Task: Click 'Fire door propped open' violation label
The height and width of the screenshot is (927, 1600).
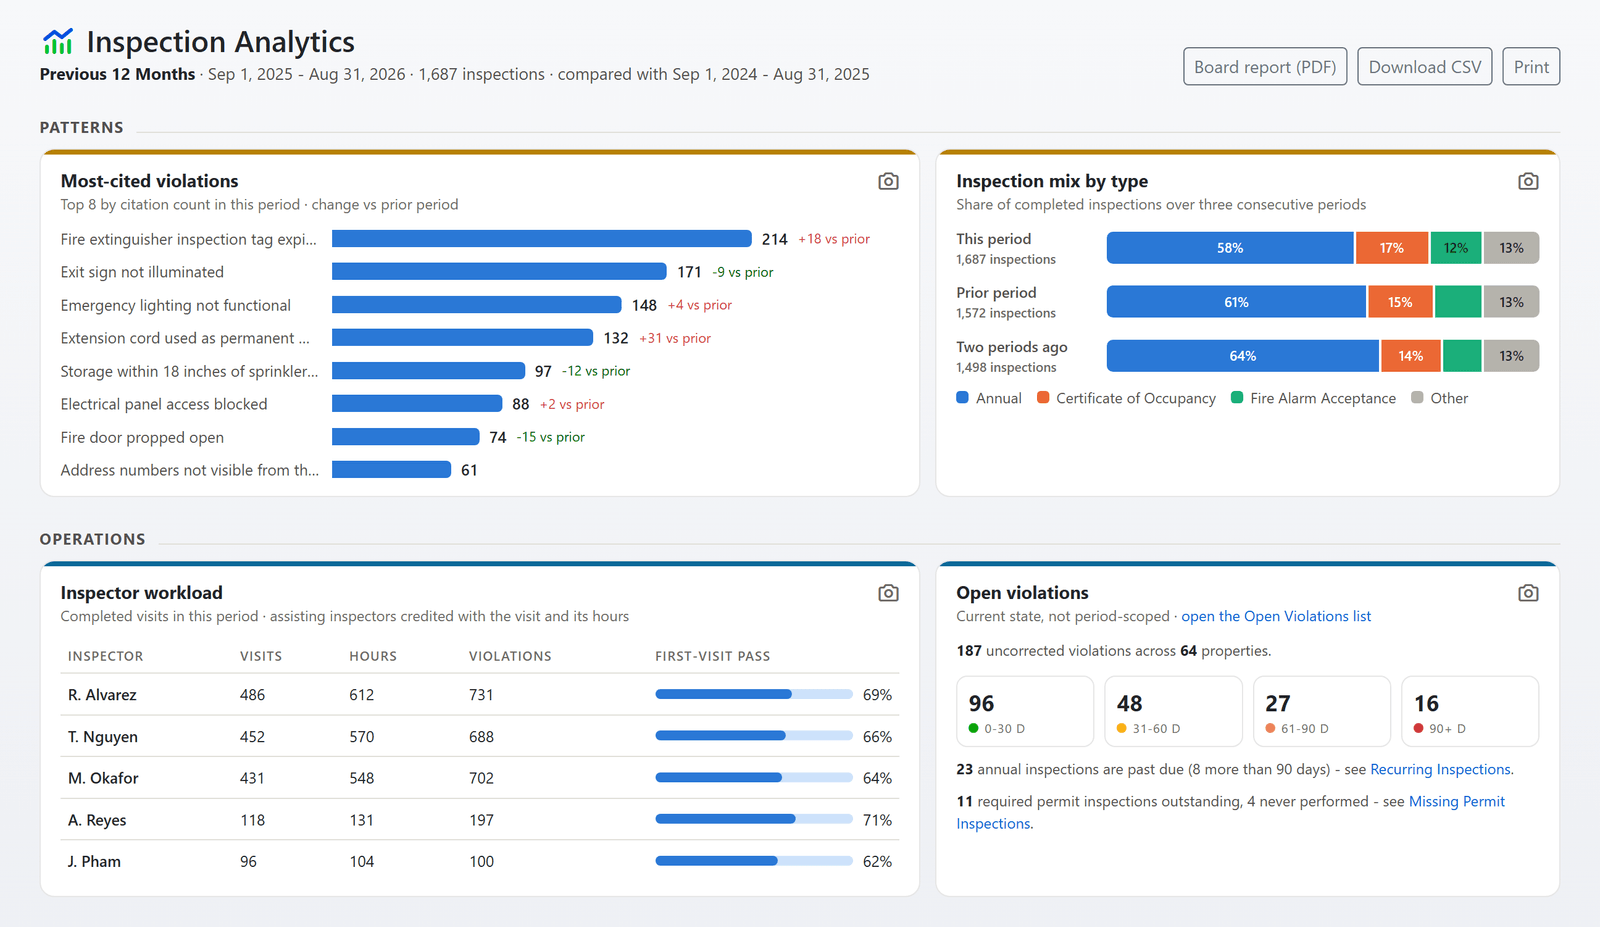Action: tap(142, 437)
